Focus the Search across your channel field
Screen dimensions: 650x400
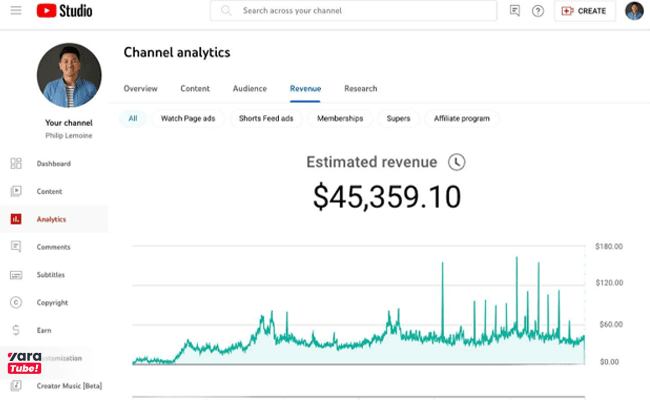pyautogui.click(x=354, y=11)
